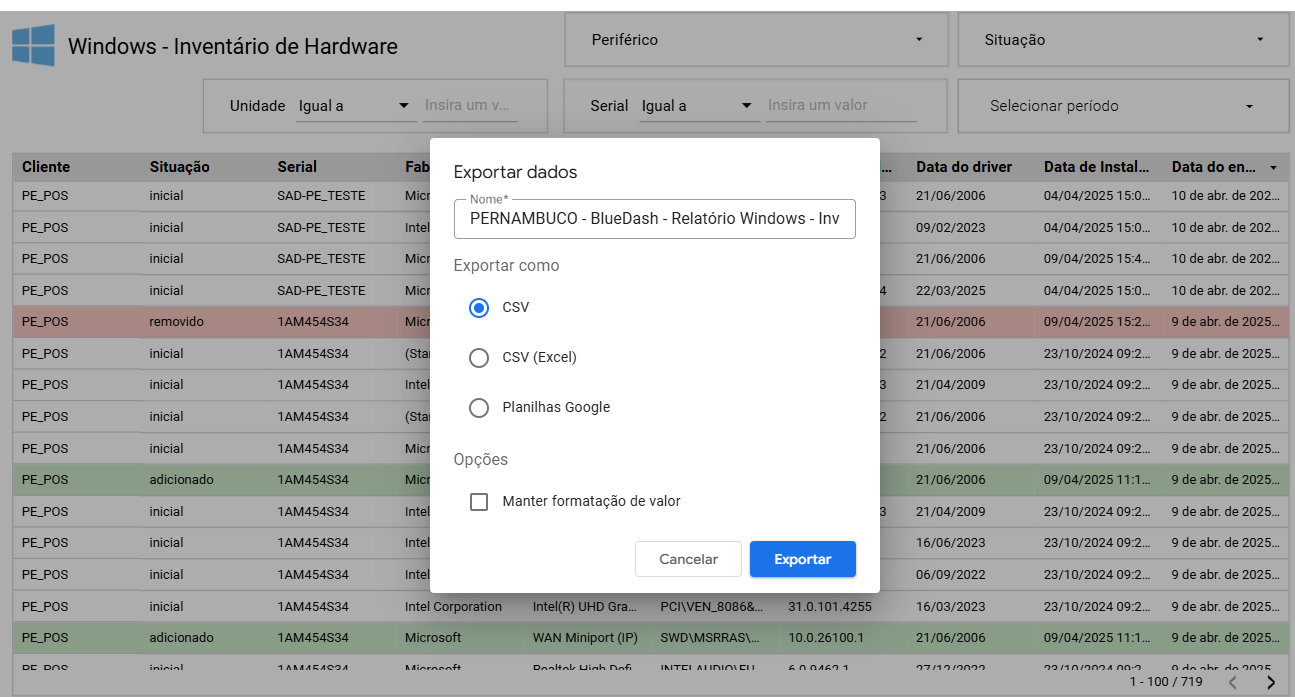Open Serial 'Igual a' operator dropdown
The width and height of the screenshot is (1295, 697).
coord(697,106)
